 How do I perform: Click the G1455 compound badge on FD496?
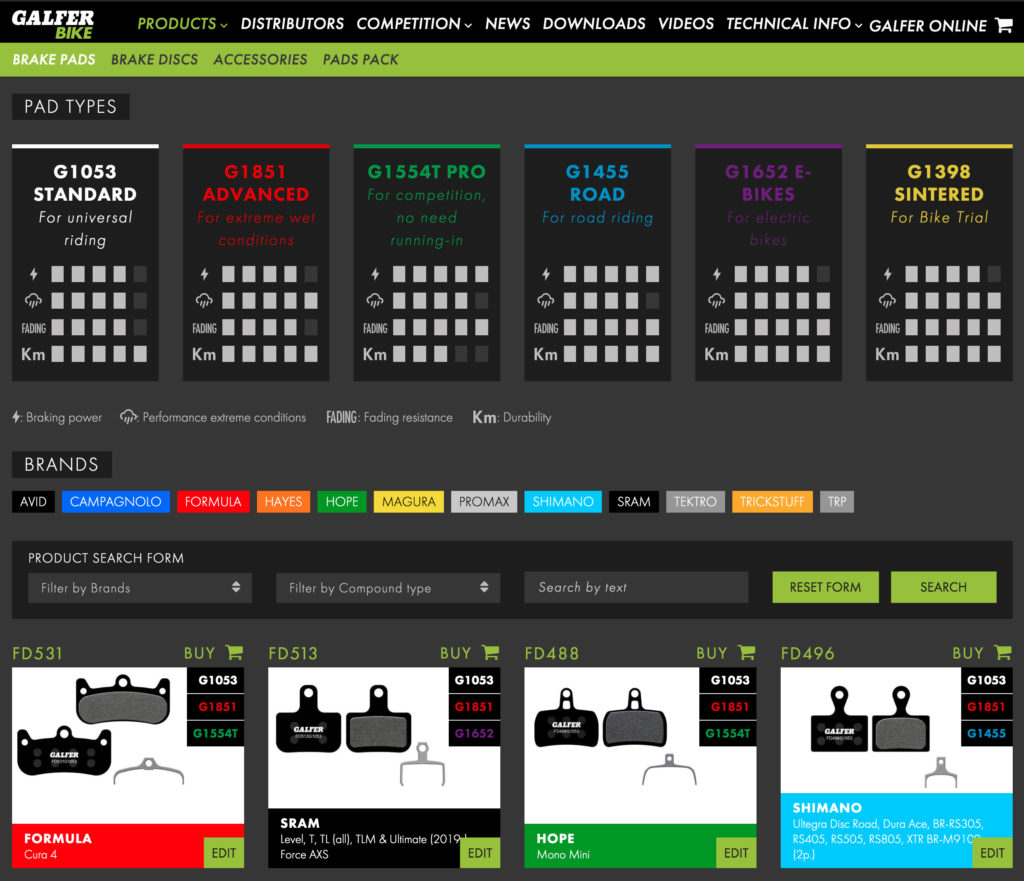[986, 733]
